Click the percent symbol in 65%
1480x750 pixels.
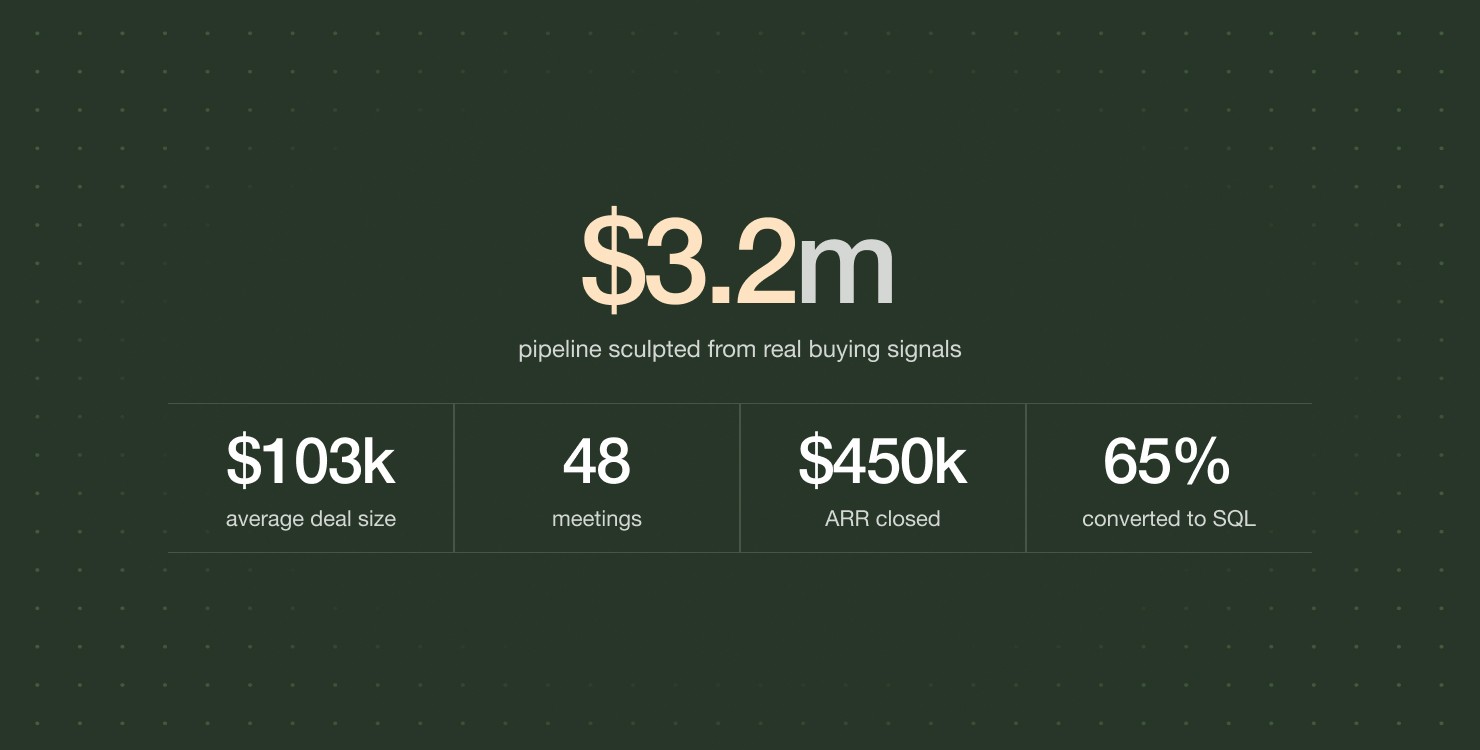pyautogui.click(x=1202, y=461)
